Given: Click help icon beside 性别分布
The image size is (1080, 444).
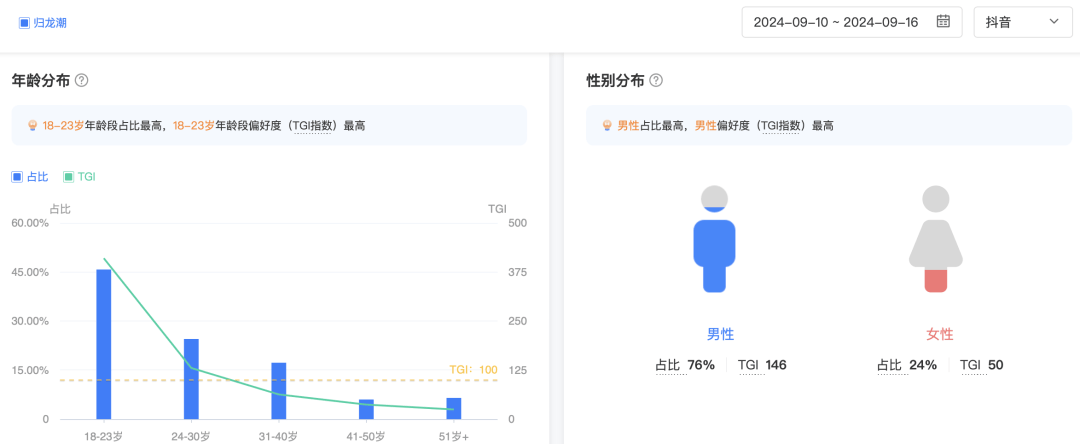Looking at the screenshot, I should [656, 81].
